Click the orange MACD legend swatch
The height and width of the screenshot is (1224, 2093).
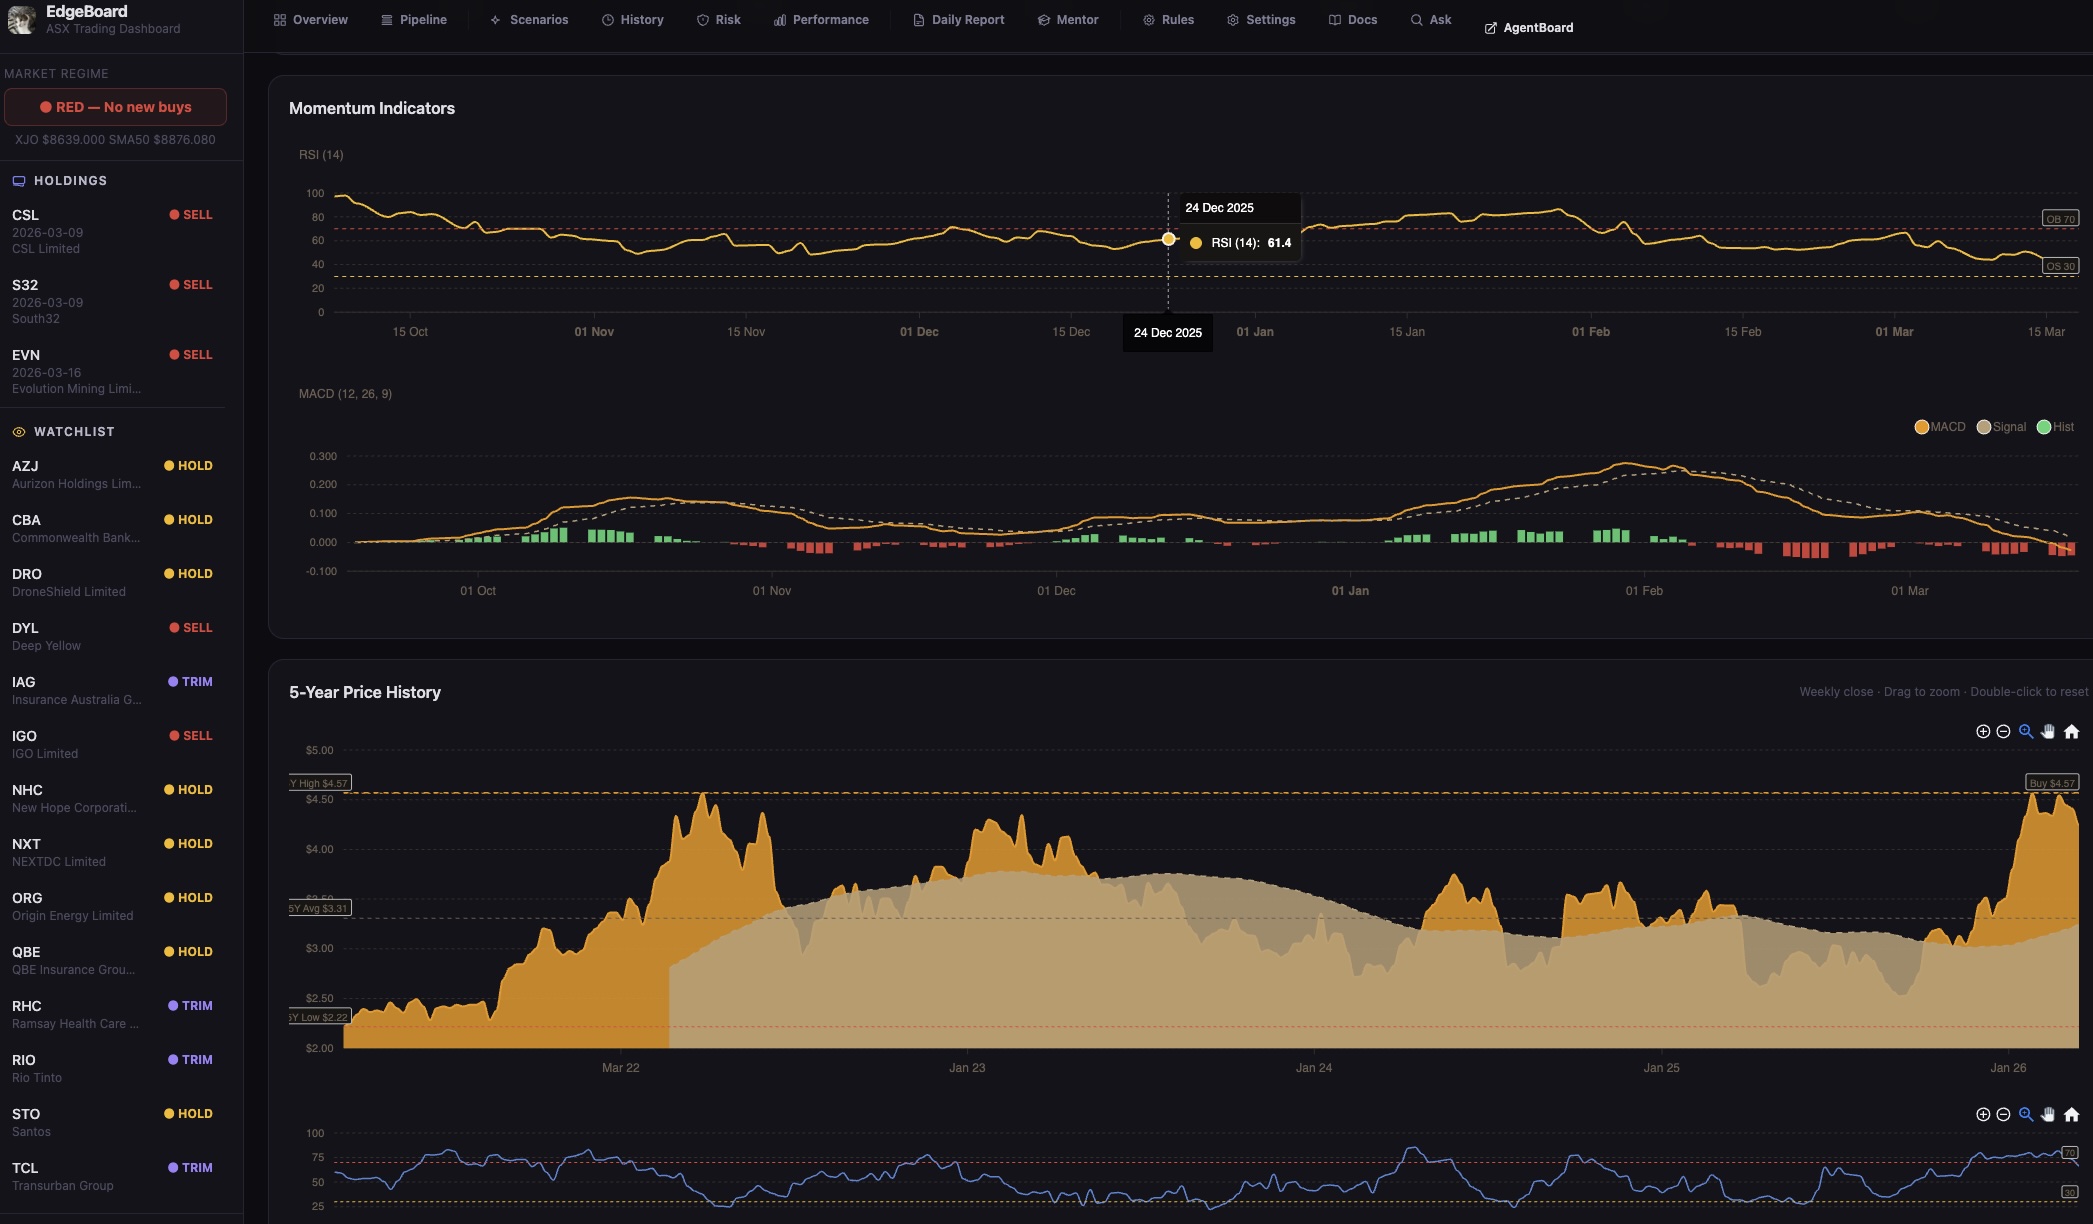tap(1921, 426)
